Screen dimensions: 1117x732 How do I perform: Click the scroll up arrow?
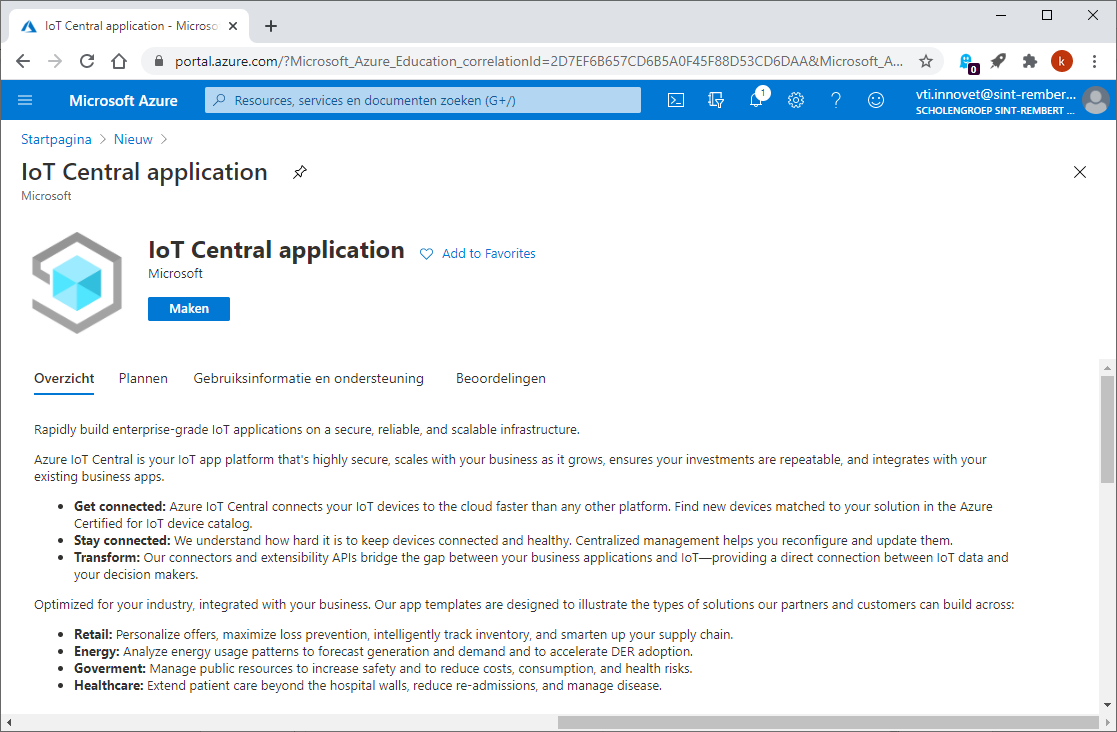click(x=1107, y=368)
